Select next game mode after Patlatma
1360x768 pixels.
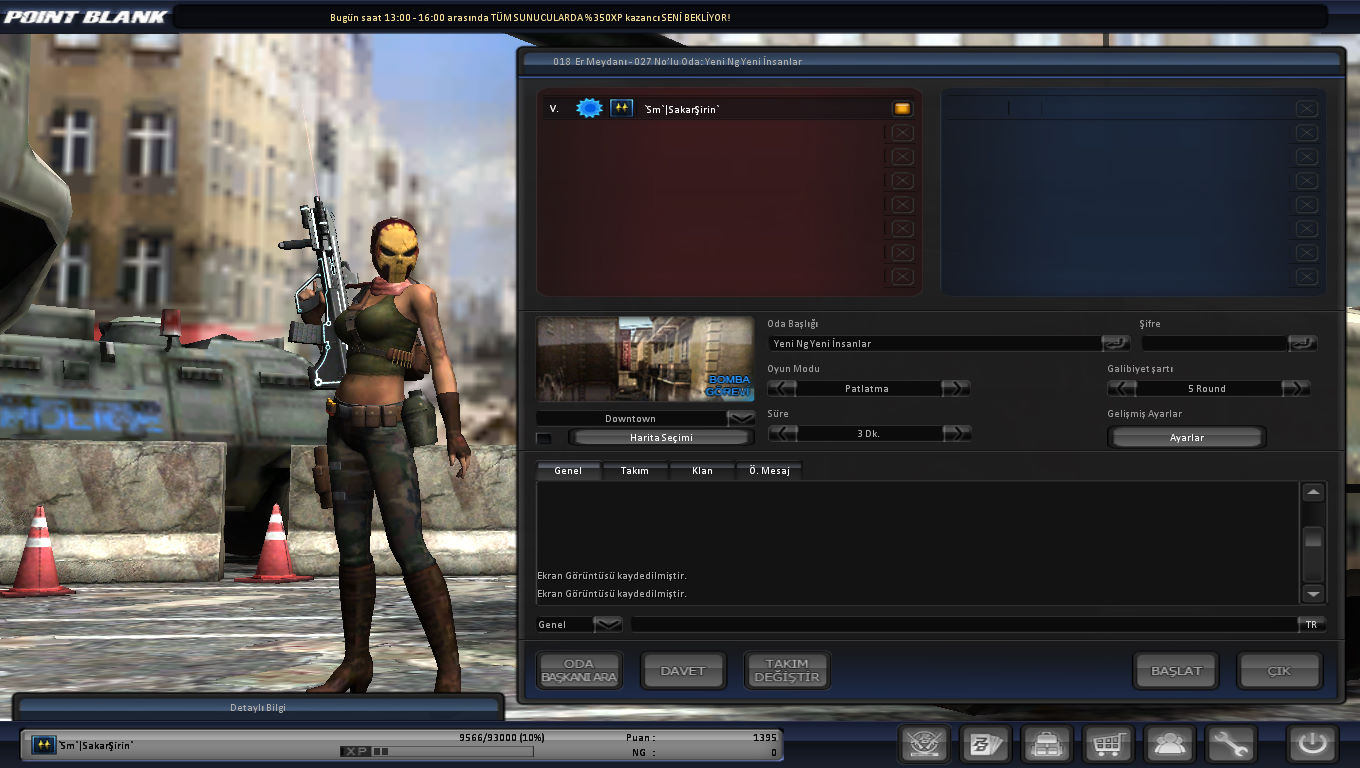(956, 388)
